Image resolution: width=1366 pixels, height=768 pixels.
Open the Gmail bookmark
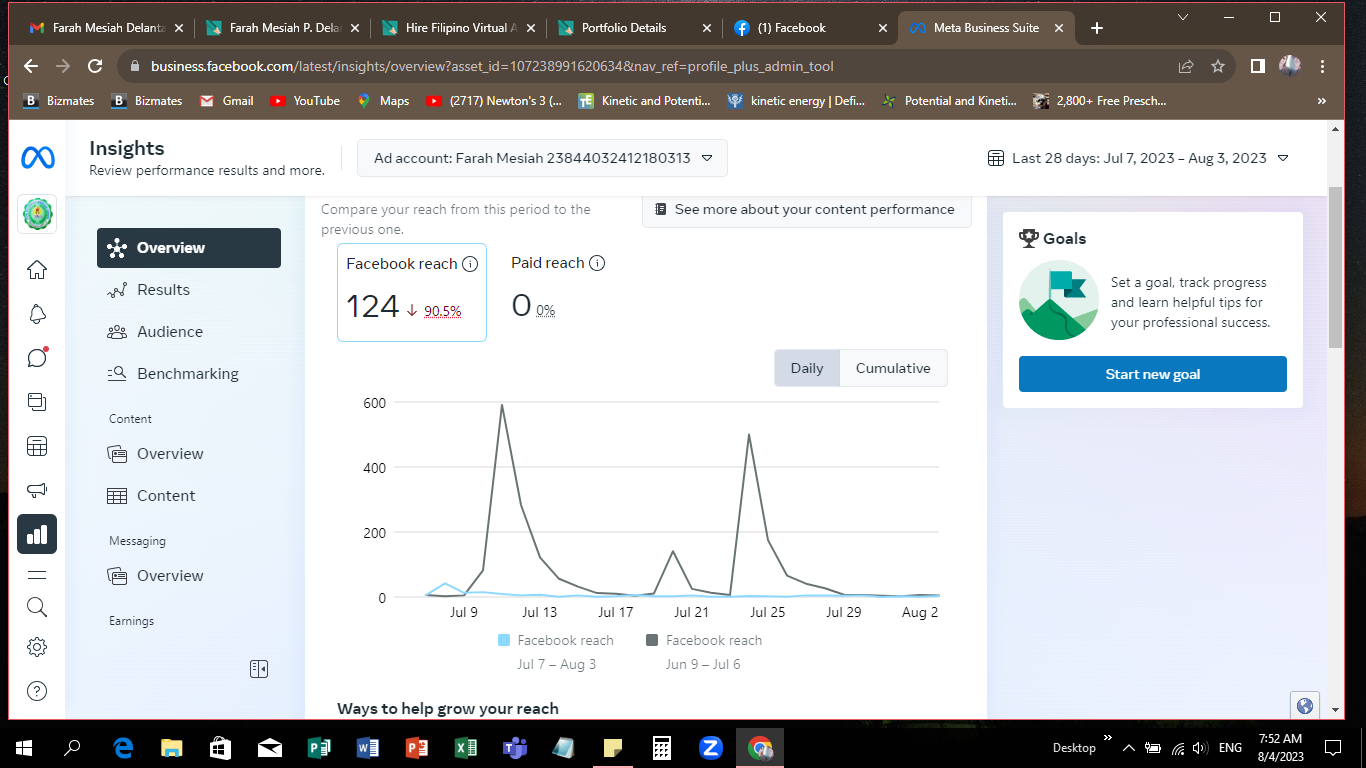pyautogui.click(x=226, y=101)
